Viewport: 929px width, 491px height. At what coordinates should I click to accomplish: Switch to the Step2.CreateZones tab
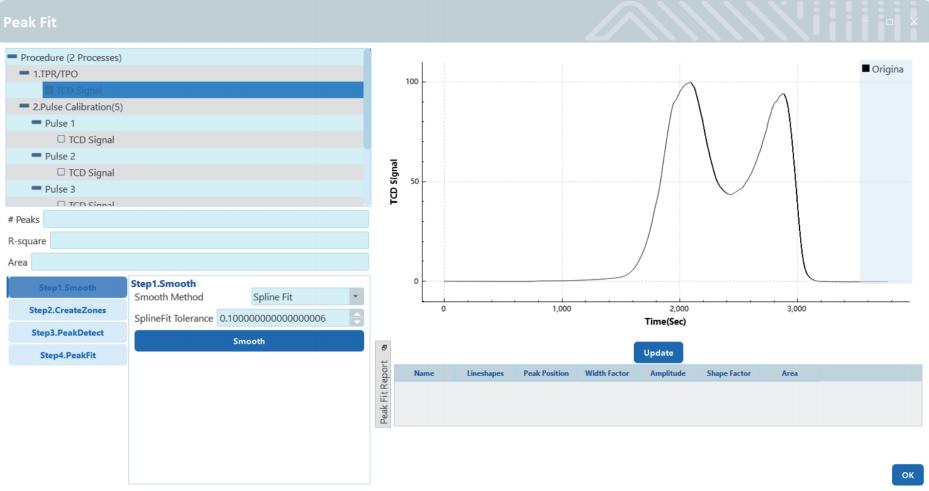click(x=68, y=310)
